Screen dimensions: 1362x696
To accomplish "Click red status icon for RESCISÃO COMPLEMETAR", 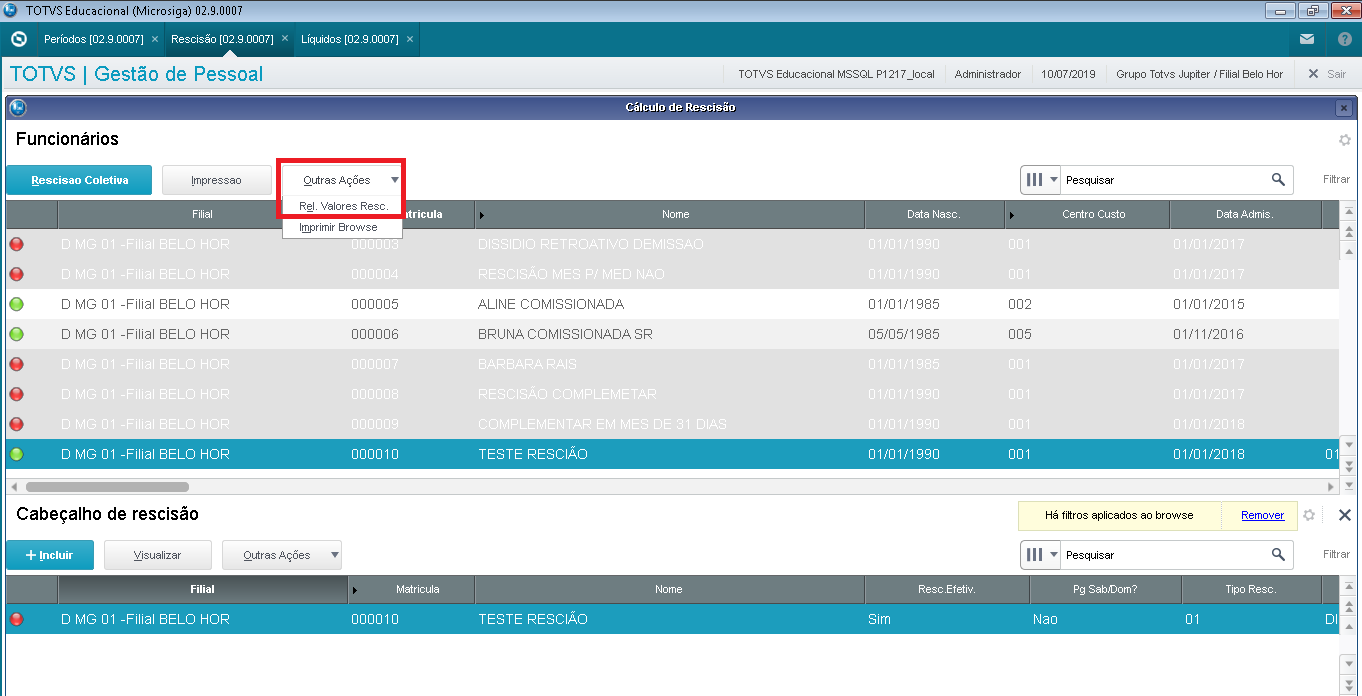I will click(x=16, y=394).
